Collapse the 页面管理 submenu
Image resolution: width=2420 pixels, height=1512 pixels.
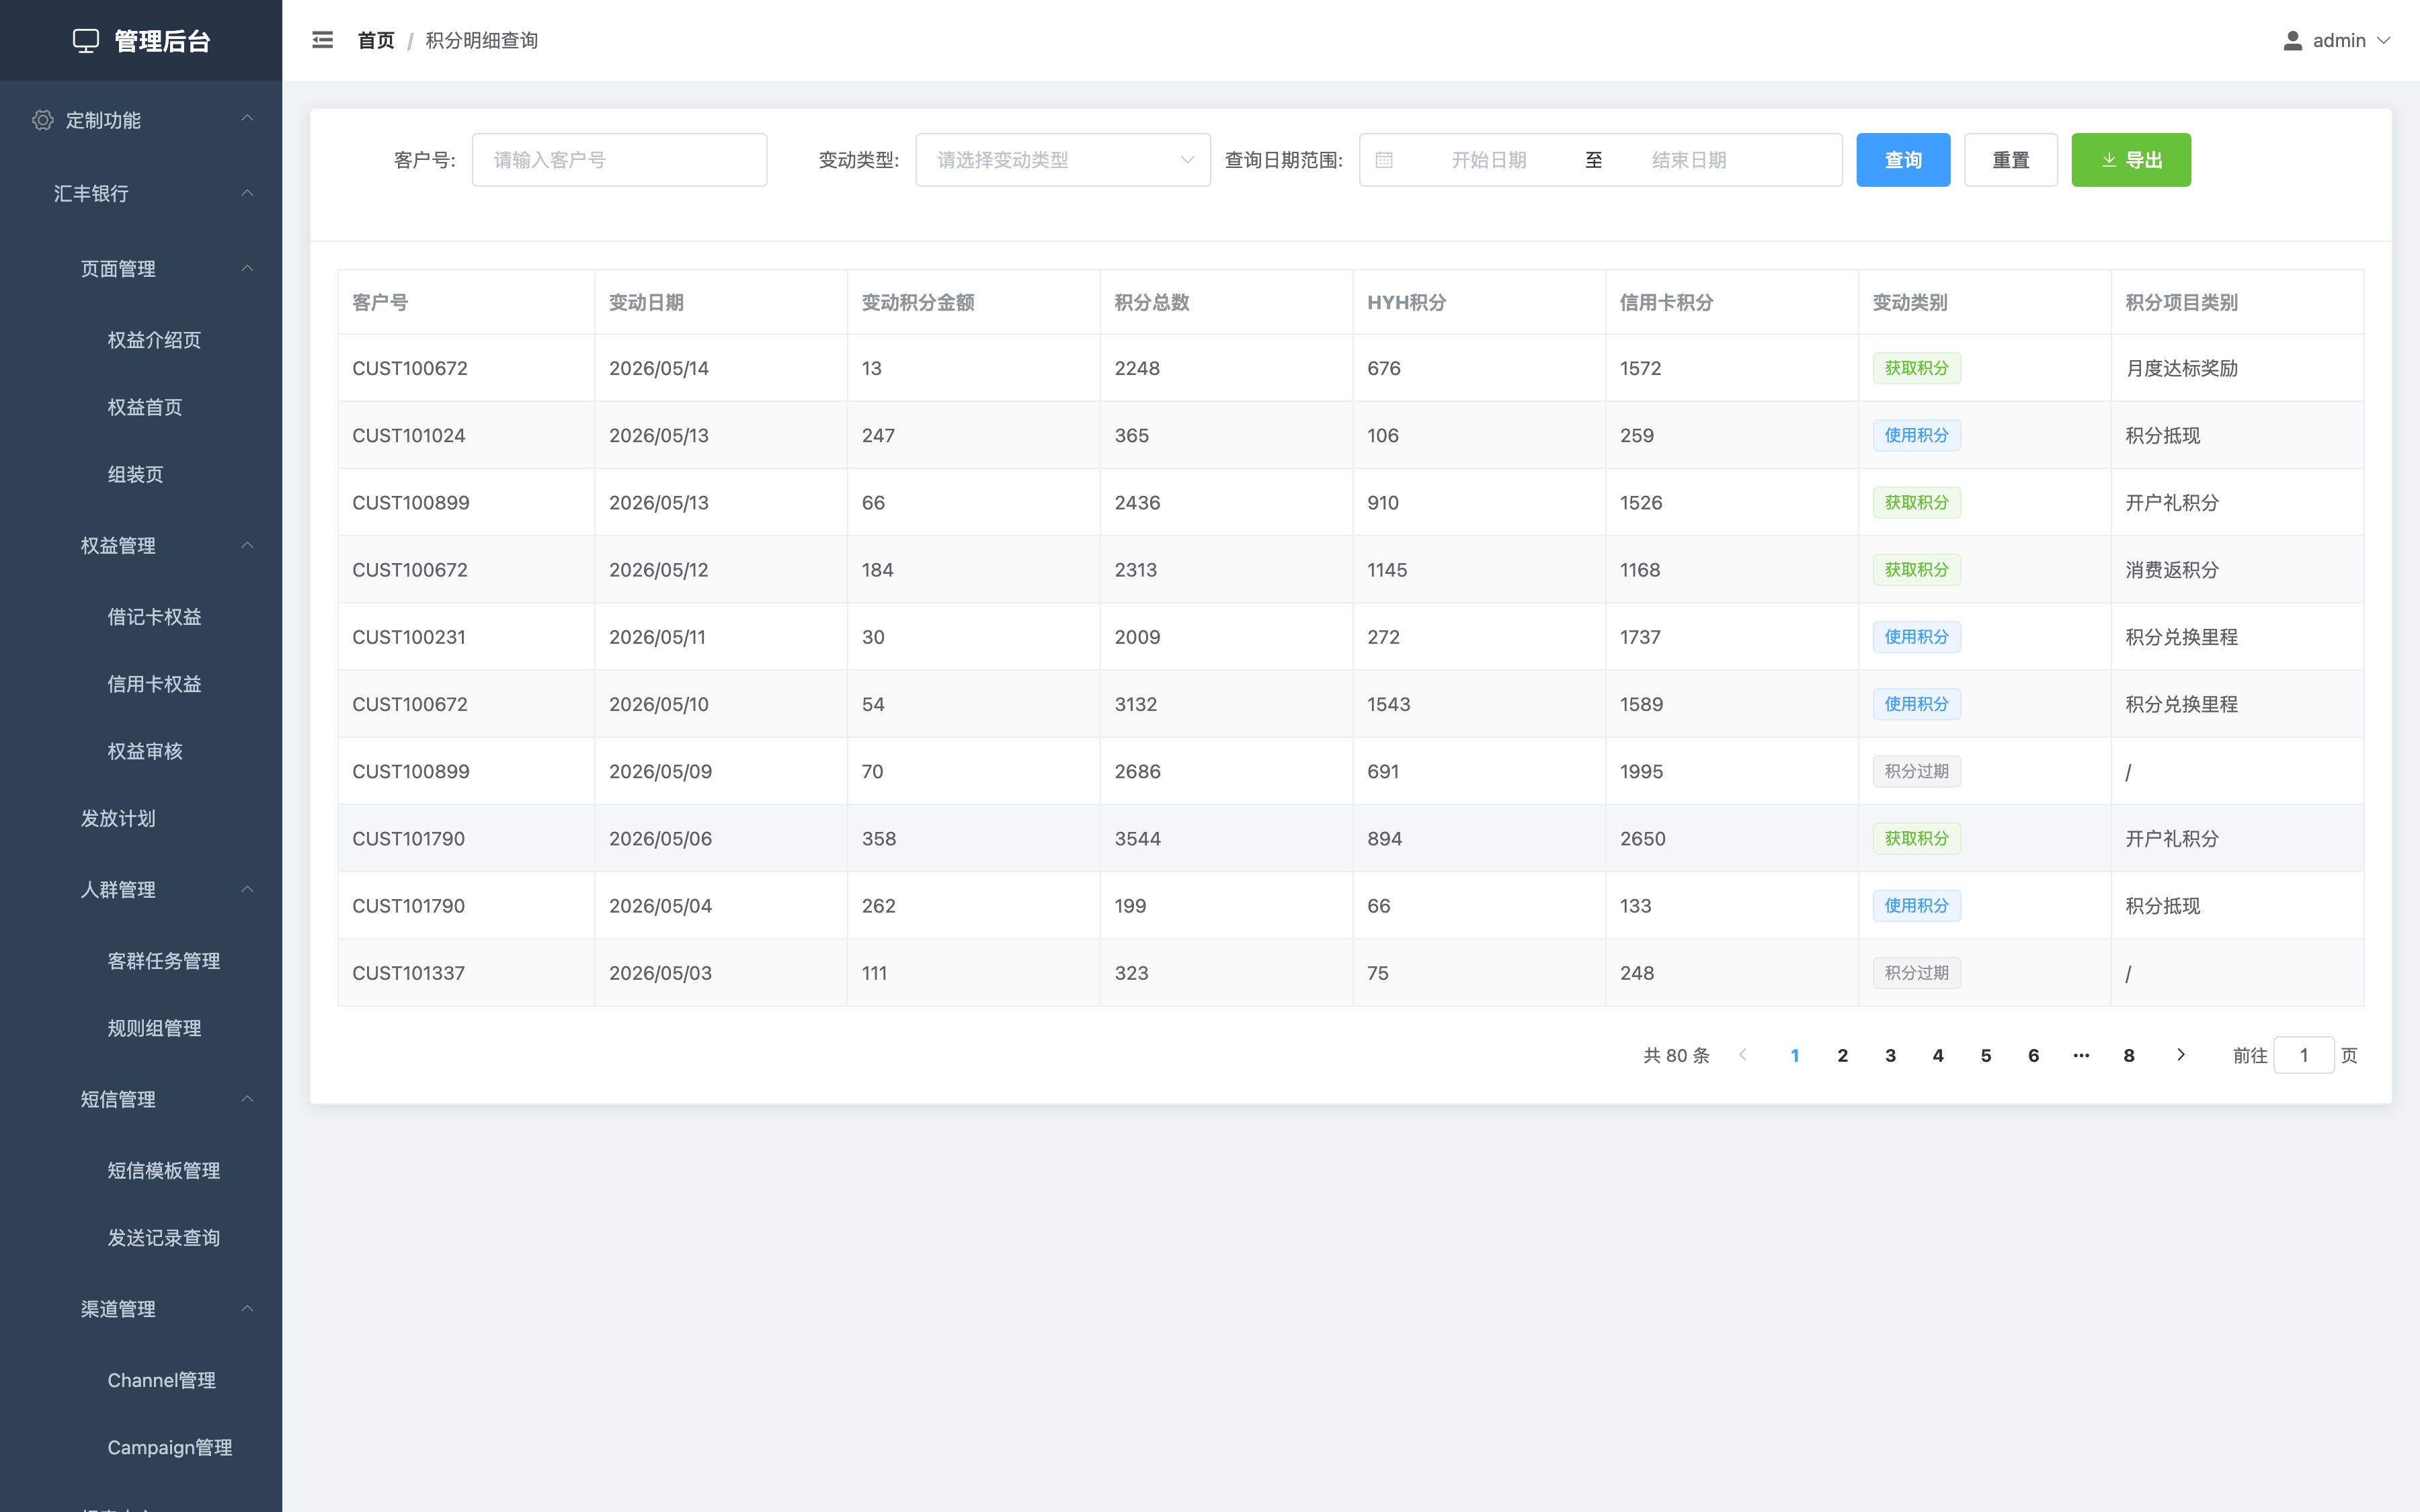coord(247,268)
